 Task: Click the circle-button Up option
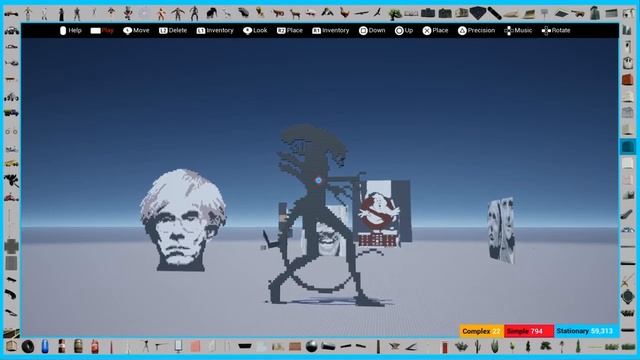[x=404, y=31]
